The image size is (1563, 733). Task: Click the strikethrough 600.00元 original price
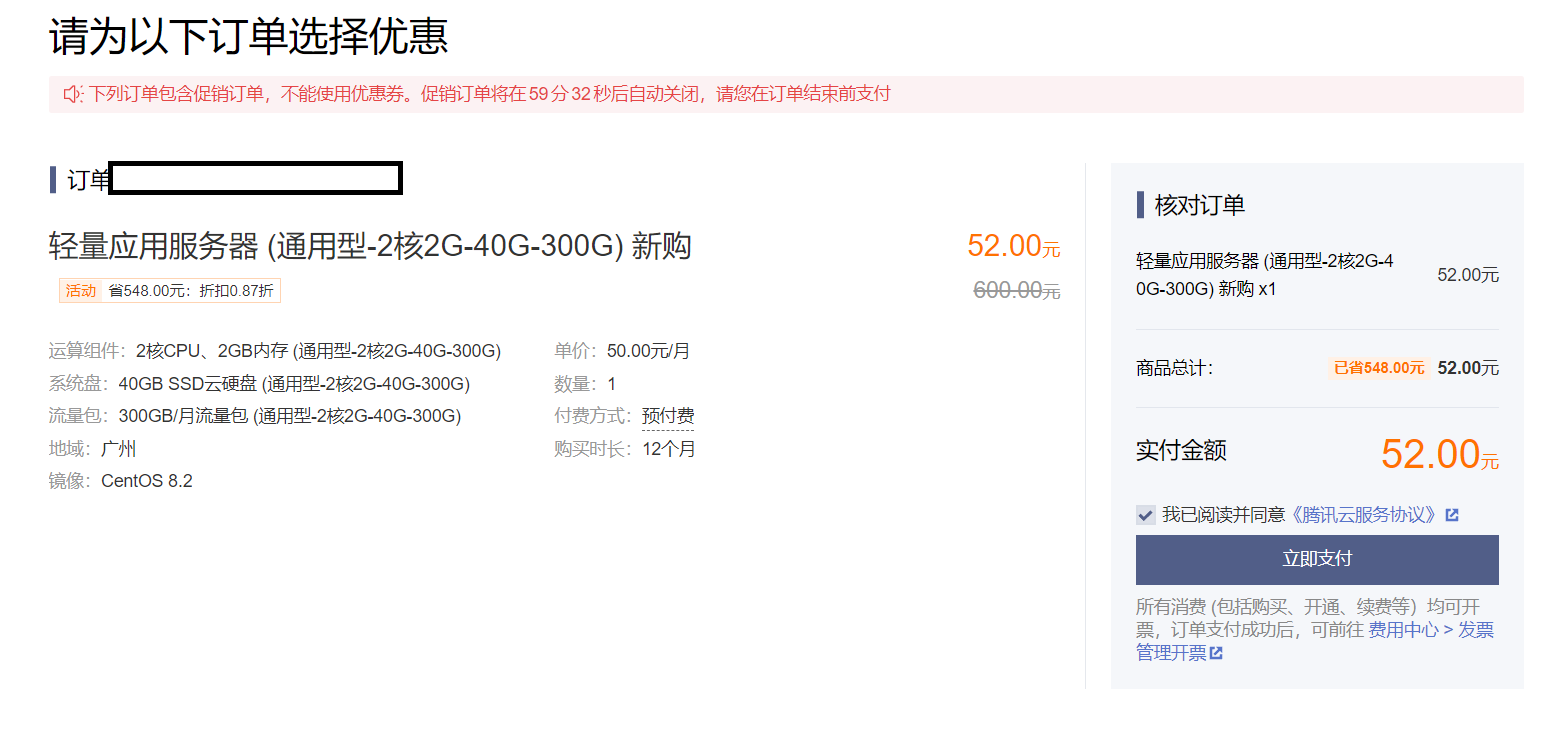(x=1016, y=291)
